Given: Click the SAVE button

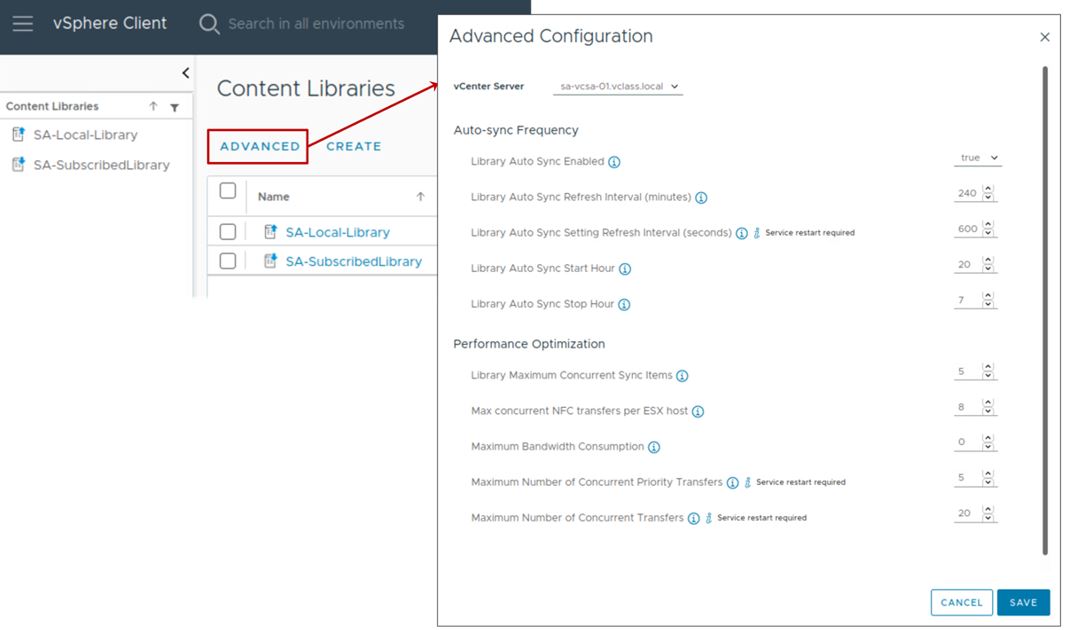Looking at the screenshot, I should 1023,602.
